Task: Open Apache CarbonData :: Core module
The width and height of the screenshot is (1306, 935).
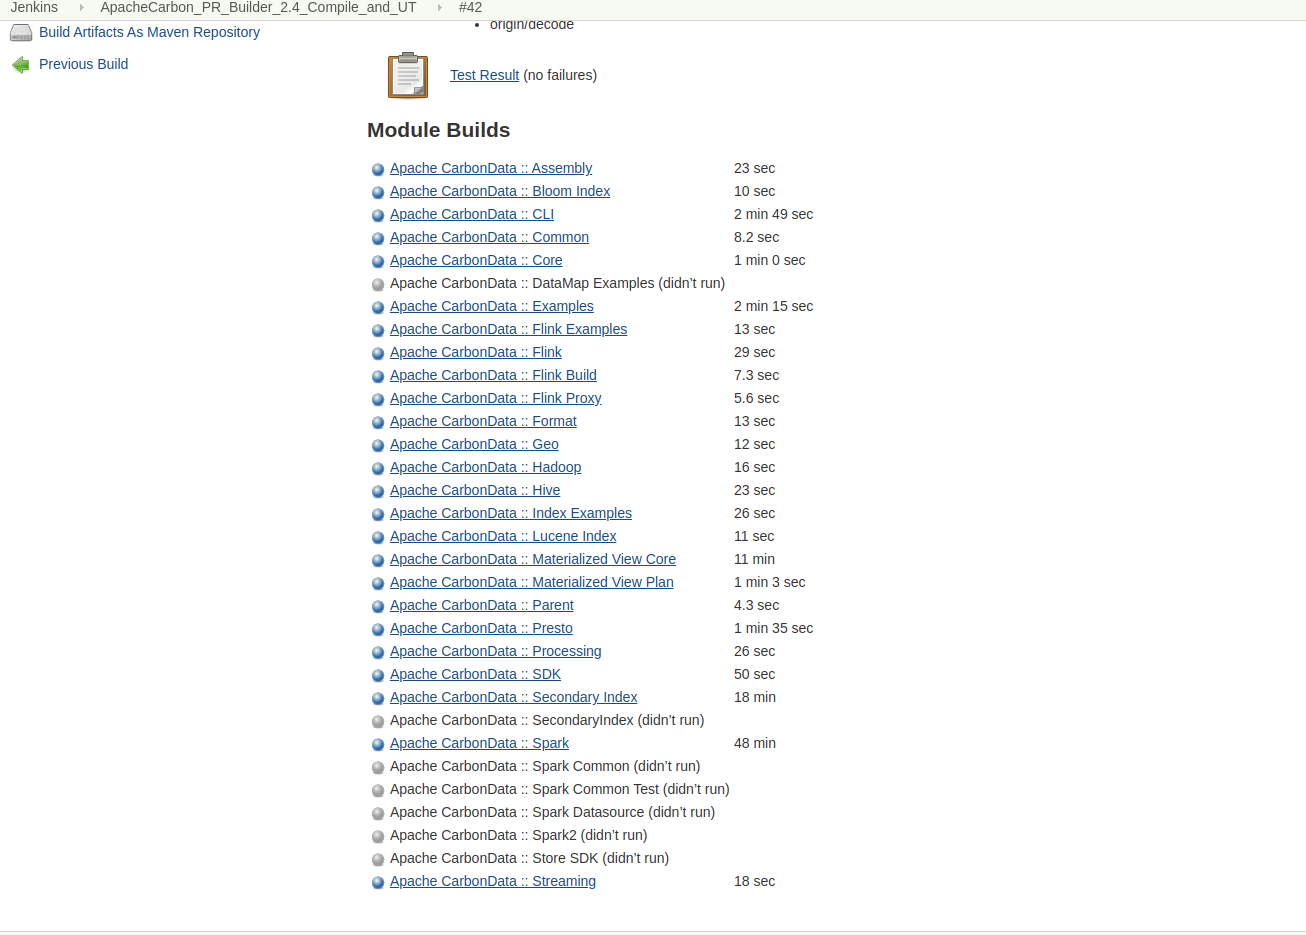Action: click(476, 260)
